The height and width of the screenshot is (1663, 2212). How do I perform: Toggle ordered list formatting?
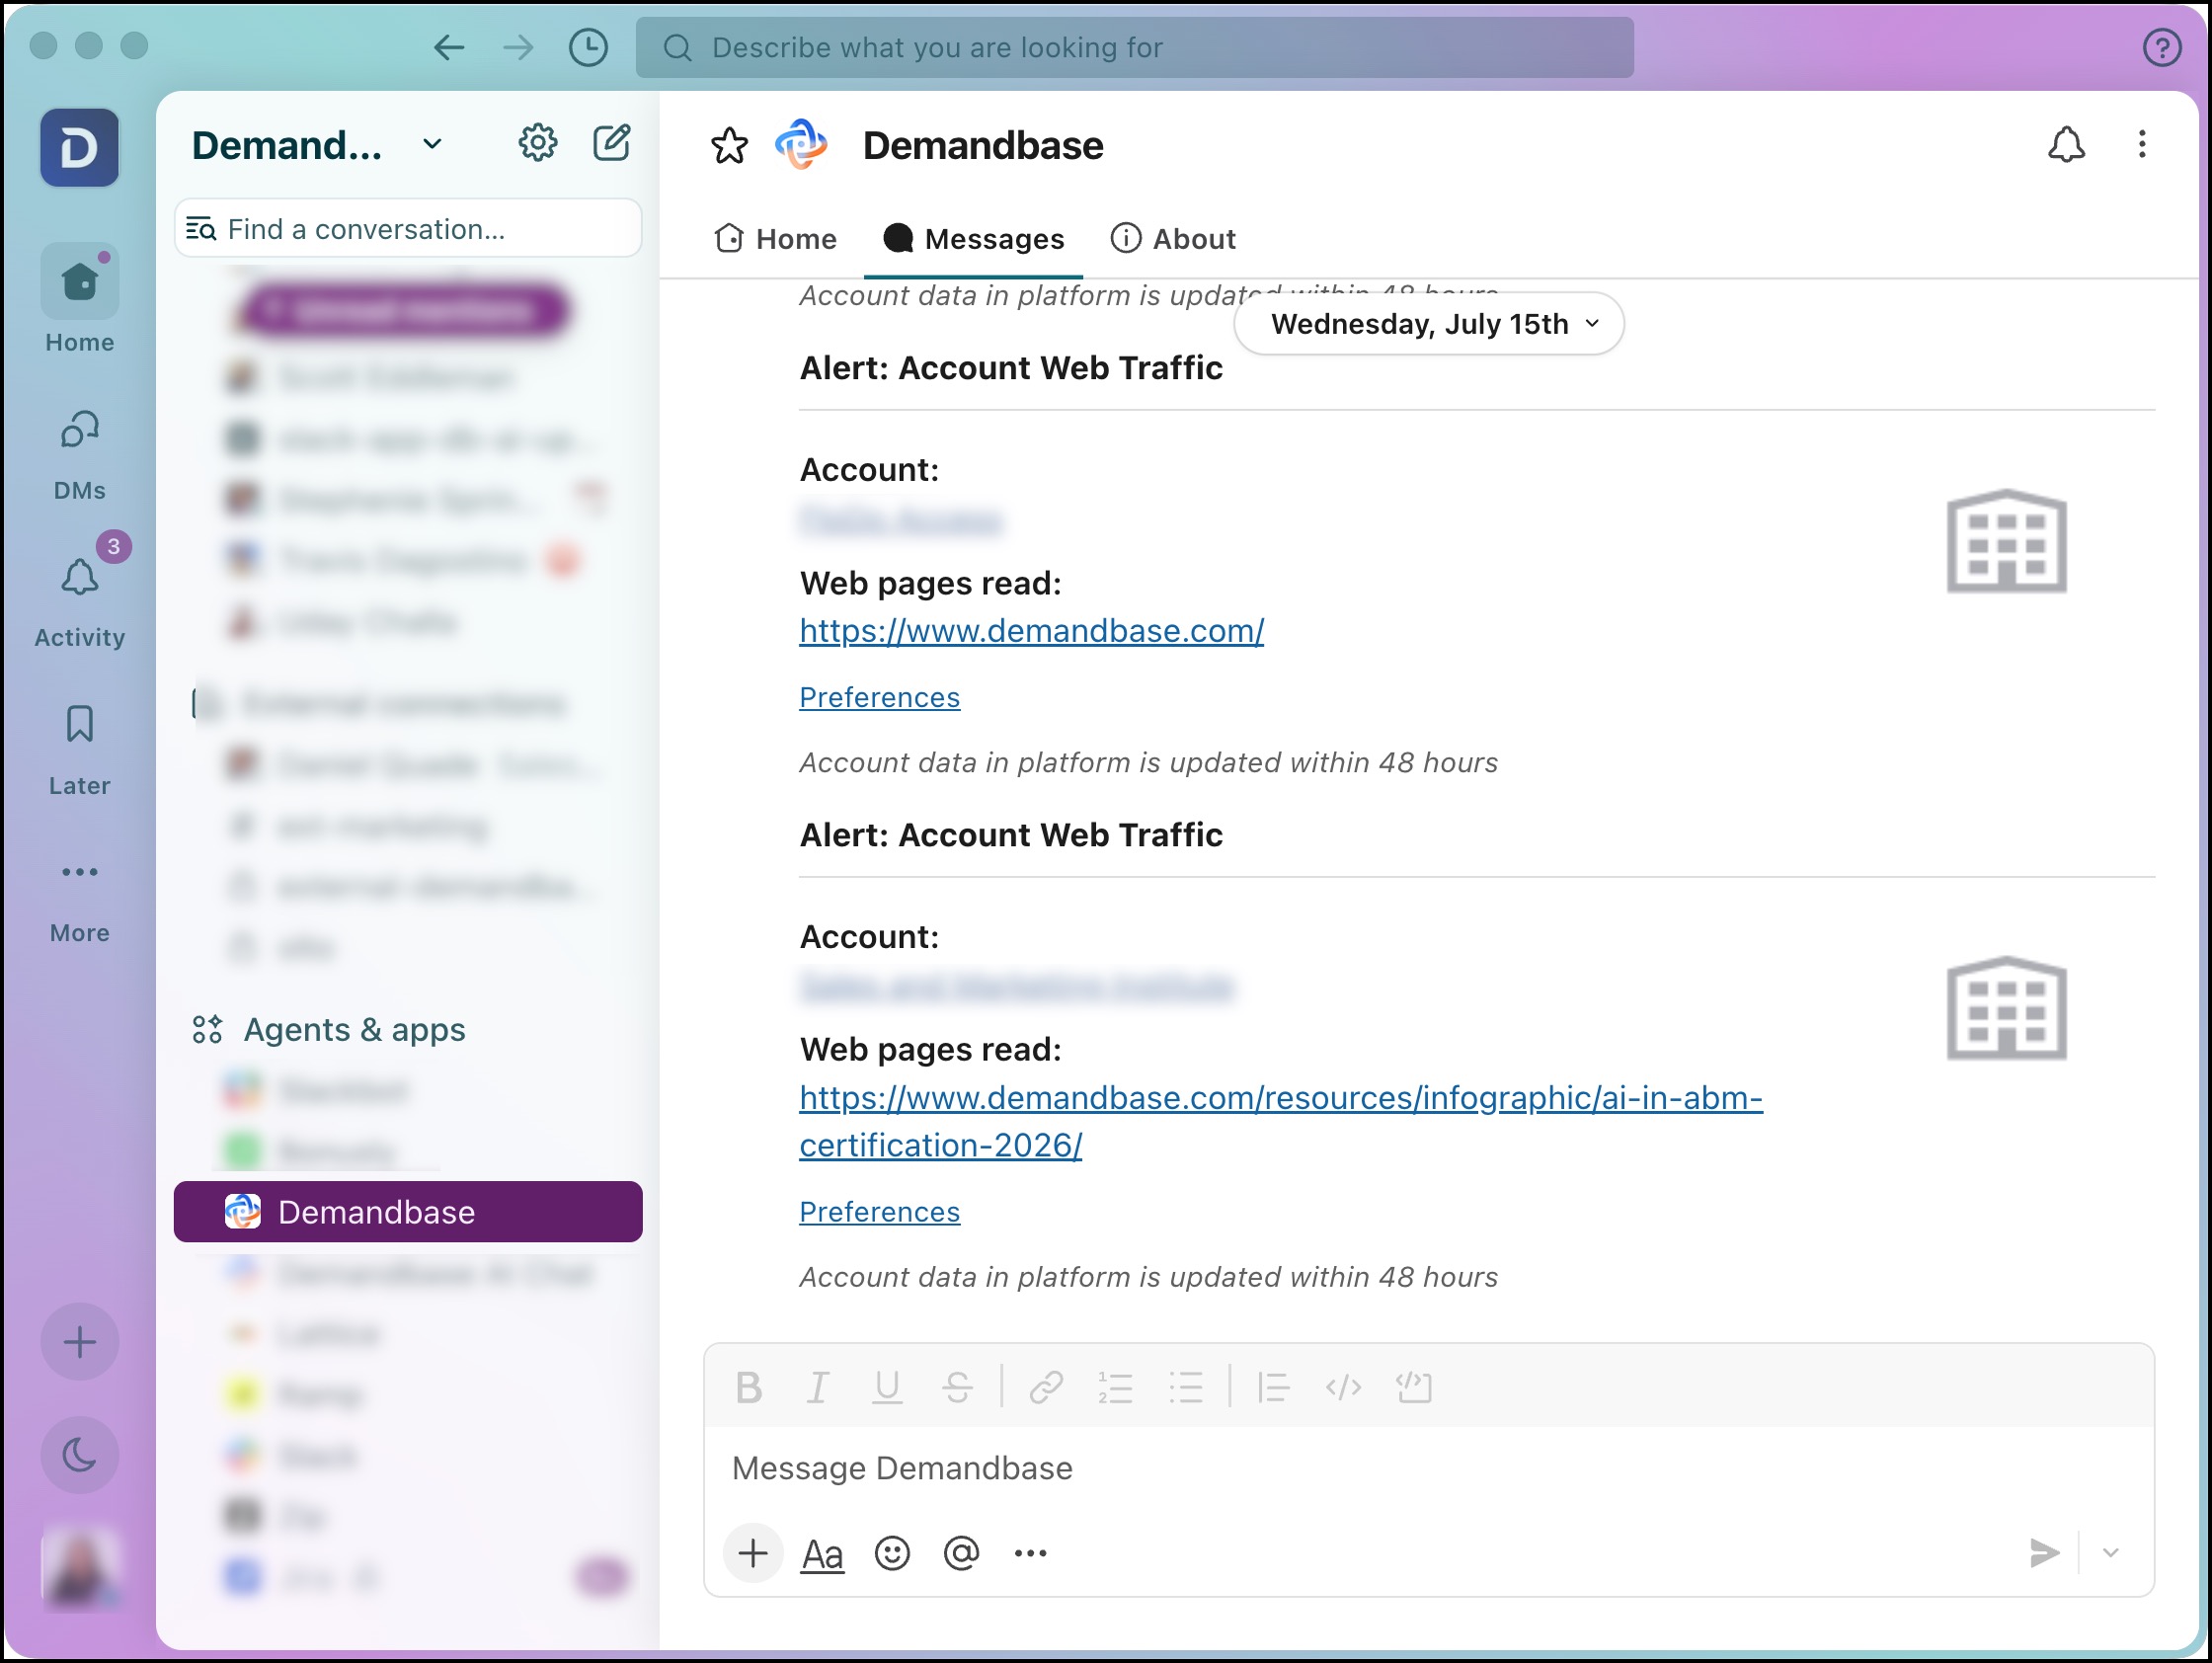(x=1115, y=1388)
